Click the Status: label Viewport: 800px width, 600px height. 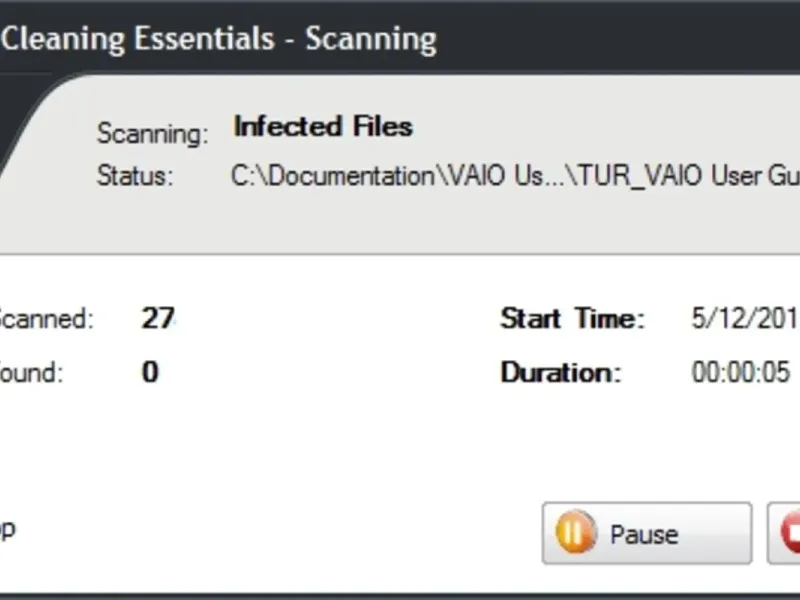click(x=135, y=176)
